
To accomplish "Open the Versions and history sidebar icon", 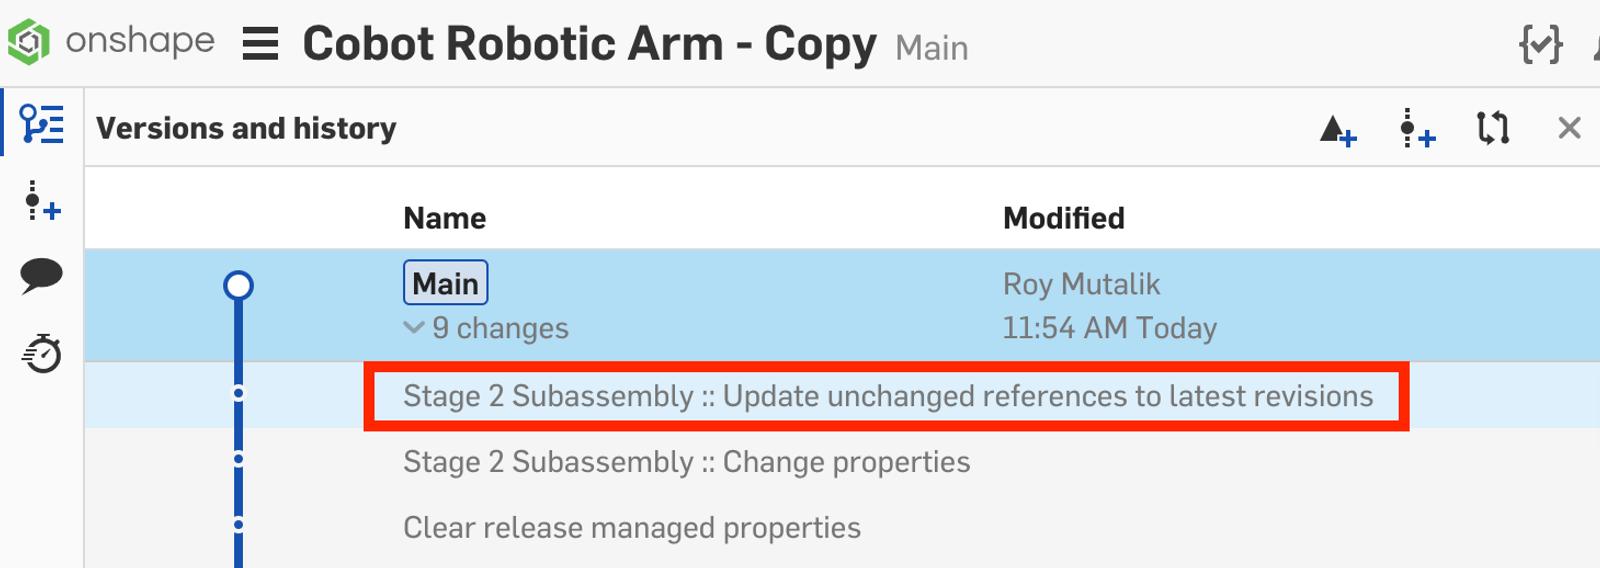I will 42,124.
